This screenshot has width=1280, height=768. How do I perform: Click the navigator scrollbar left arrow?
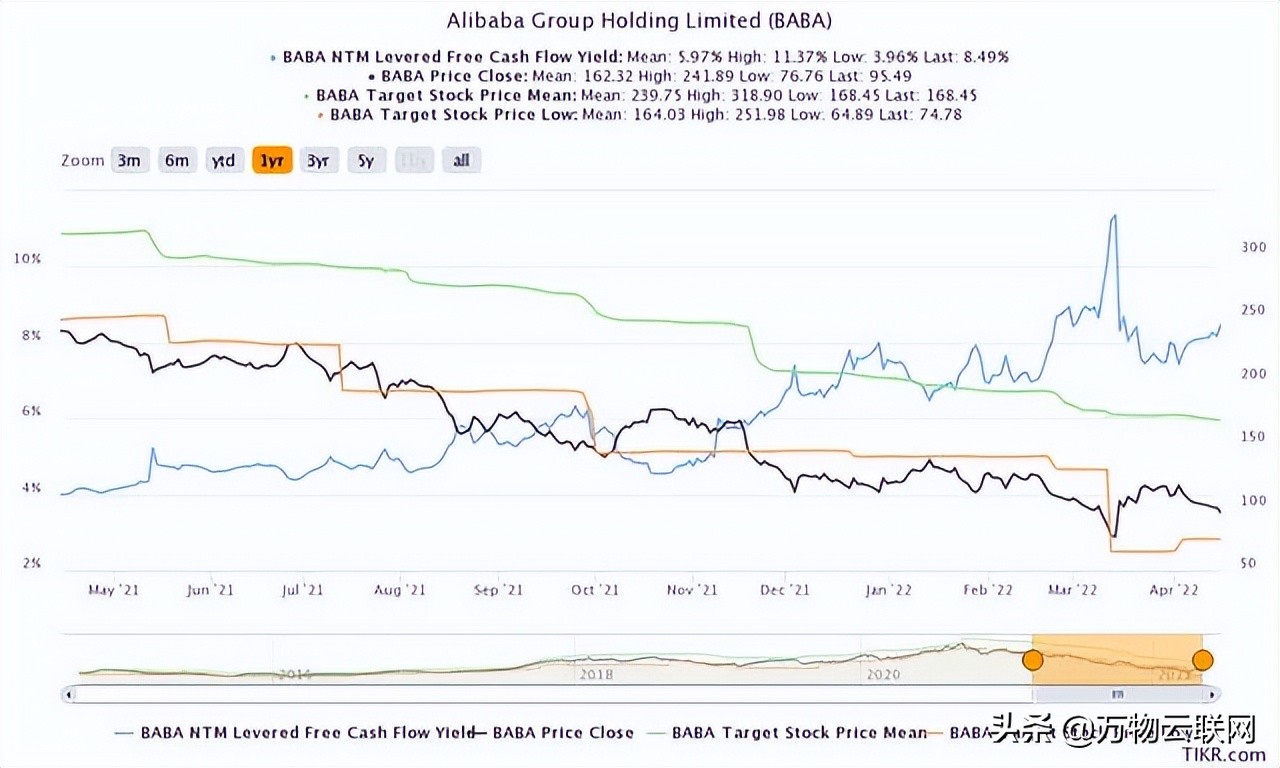pyautogui.click(x=68, y=692)
